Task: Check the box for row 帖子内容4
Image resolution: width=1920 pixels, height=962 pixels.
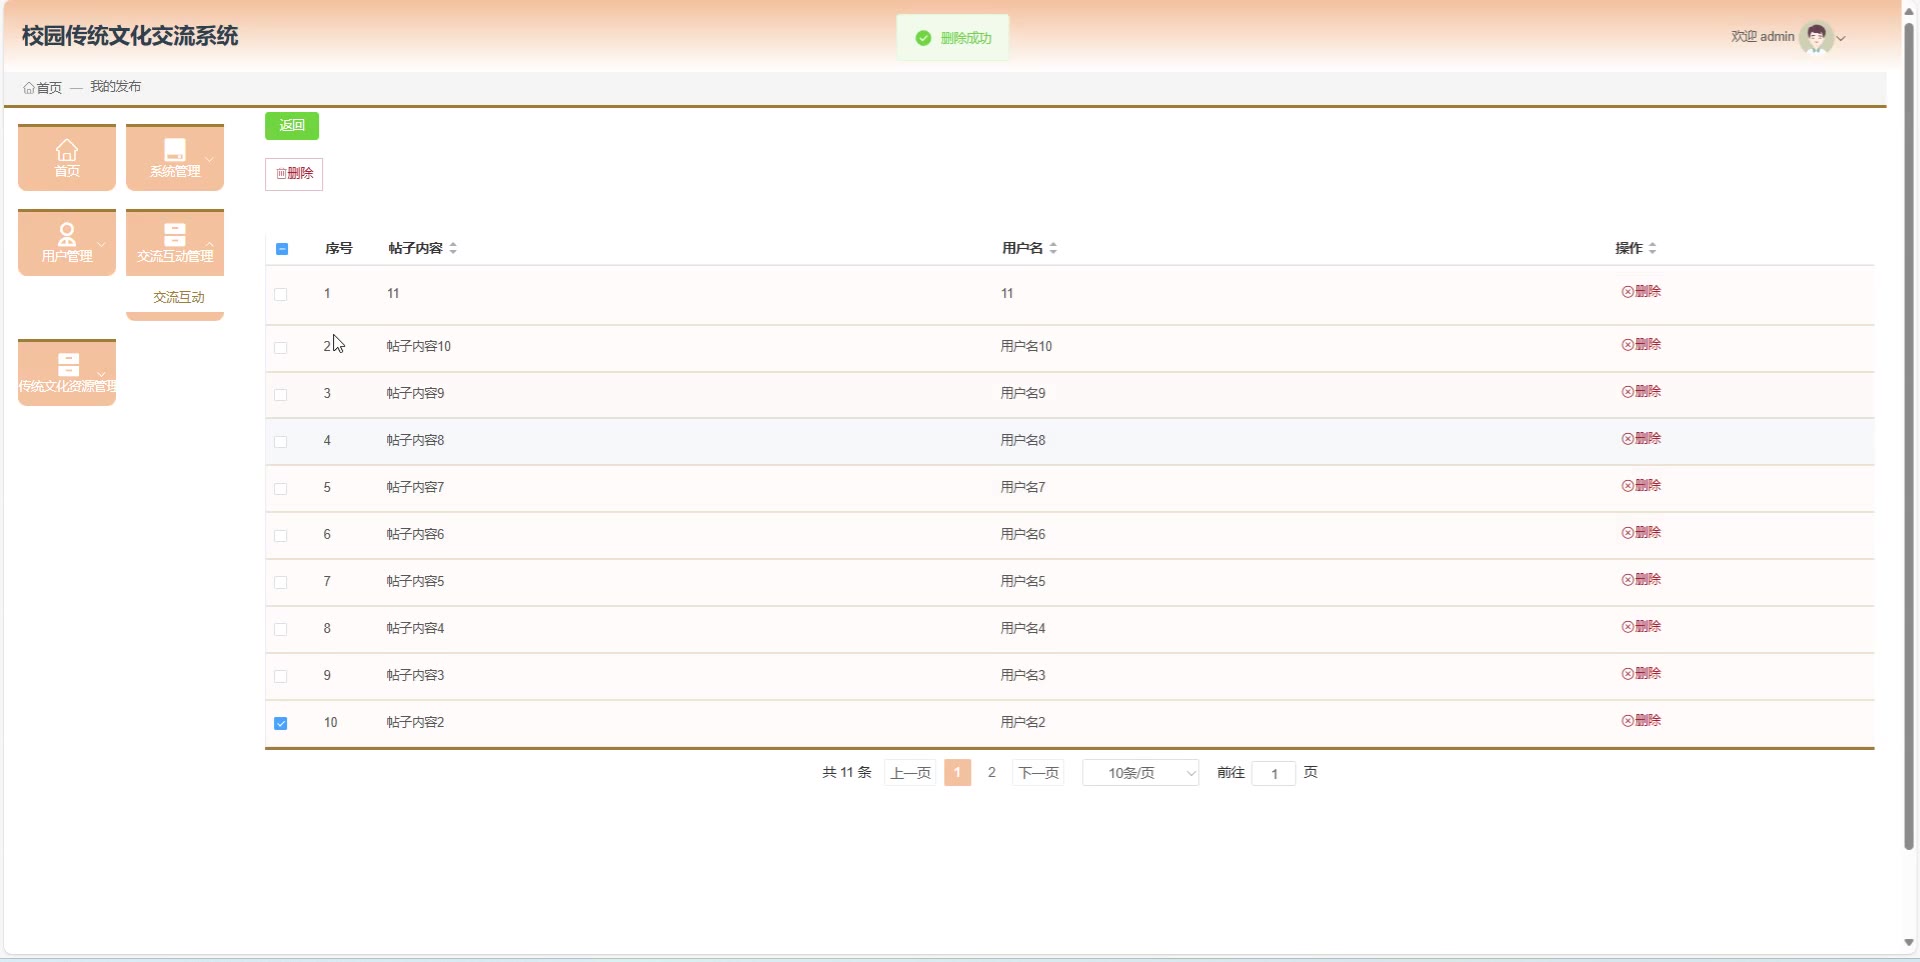Action: click(281, 630)
